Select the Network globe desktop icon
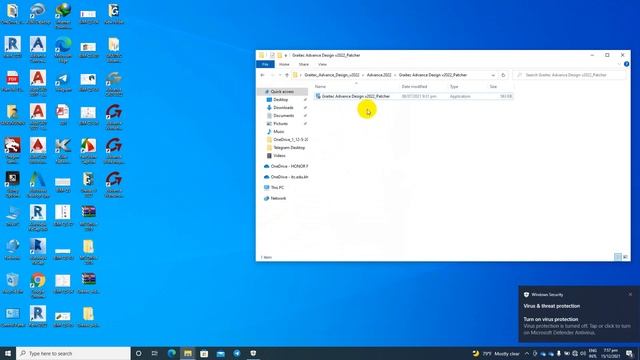This screenshot has height=360, width=640. [12, 250]
